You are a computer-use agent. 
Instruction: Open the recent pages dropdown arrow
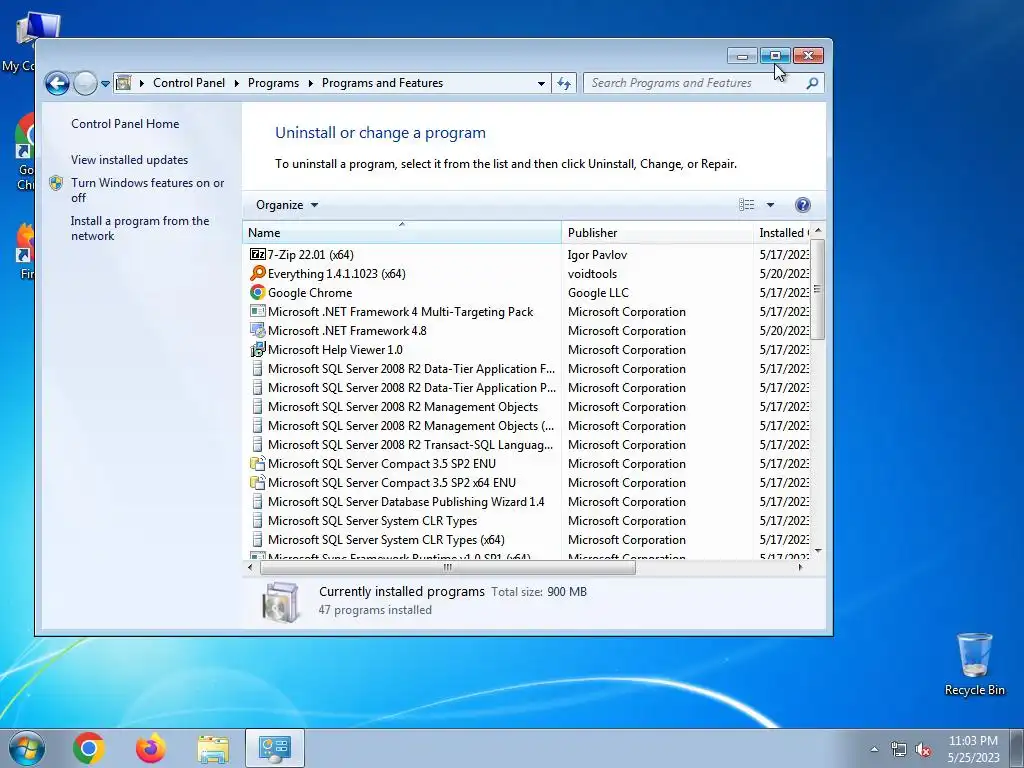click(105, 84)
